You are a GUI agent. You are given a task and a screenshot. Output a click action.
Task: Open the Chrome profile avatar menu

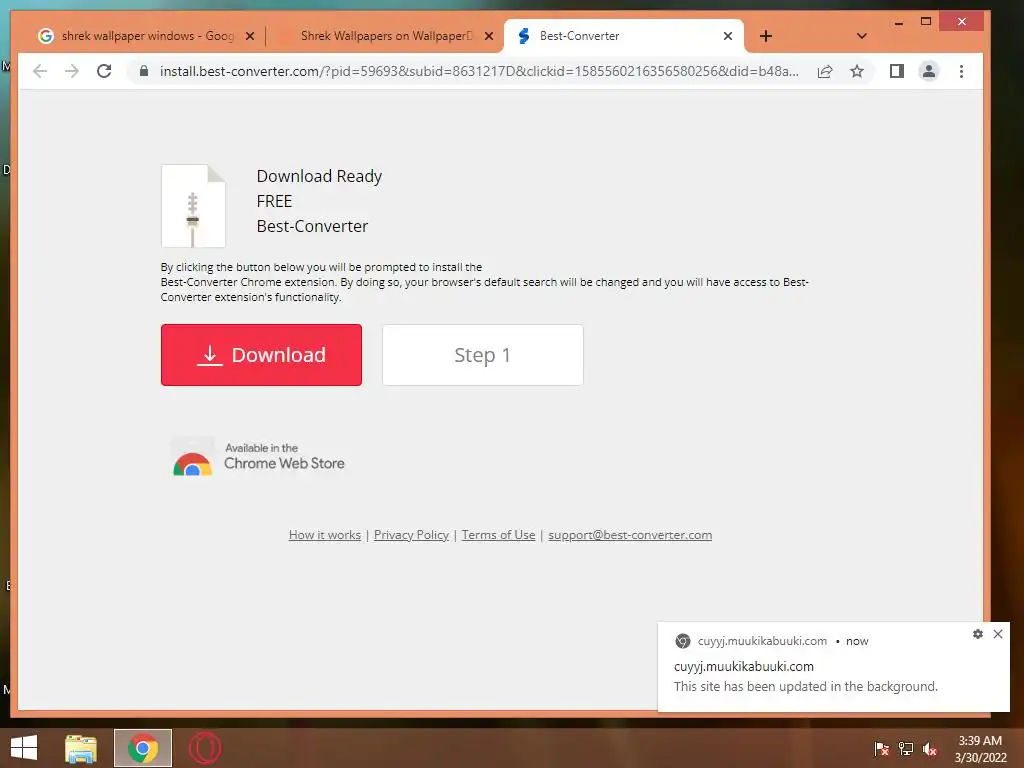[929, 71]
